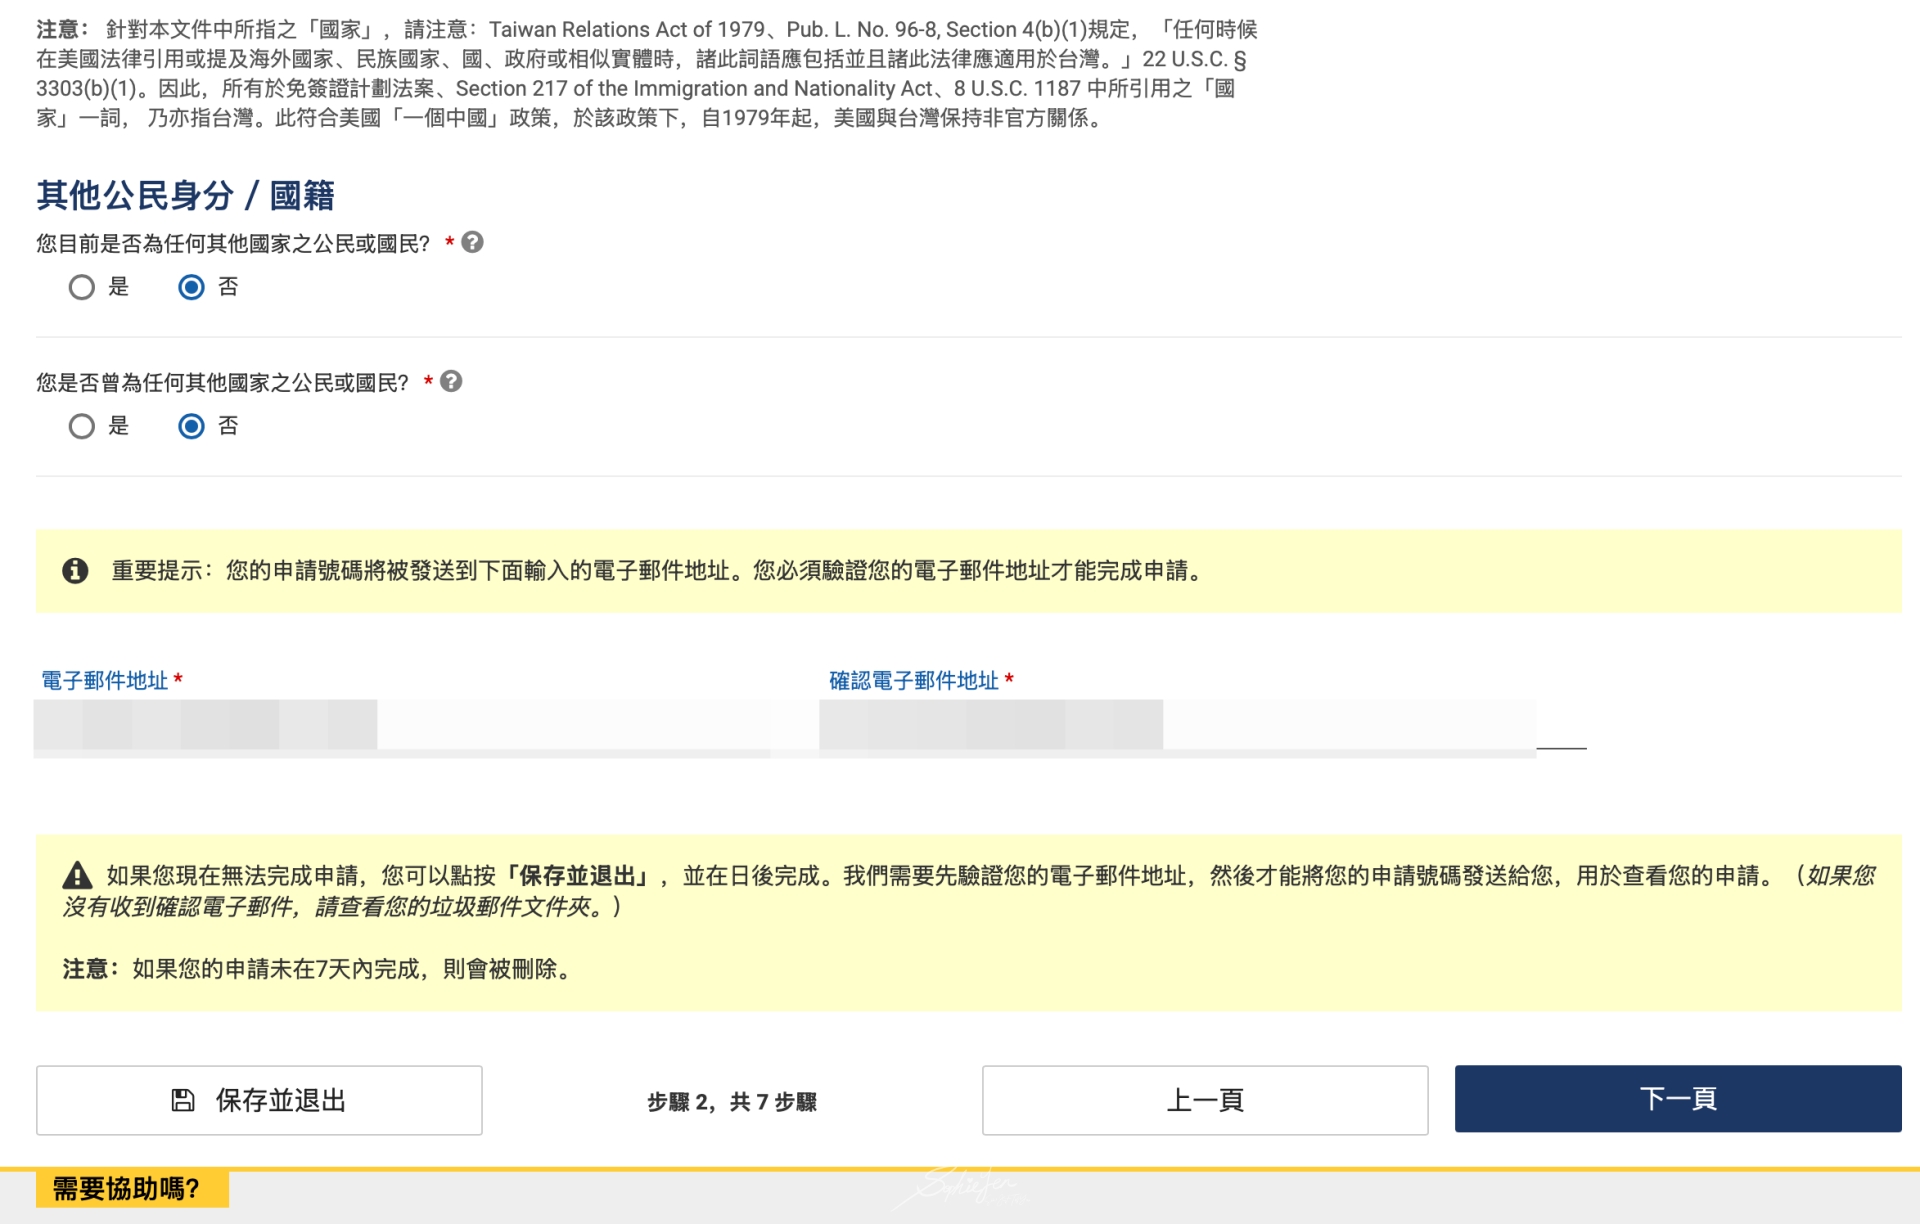Click the 電子郵件地址 label
This screenshot has height=1224, width=1920.
(104, 680)
